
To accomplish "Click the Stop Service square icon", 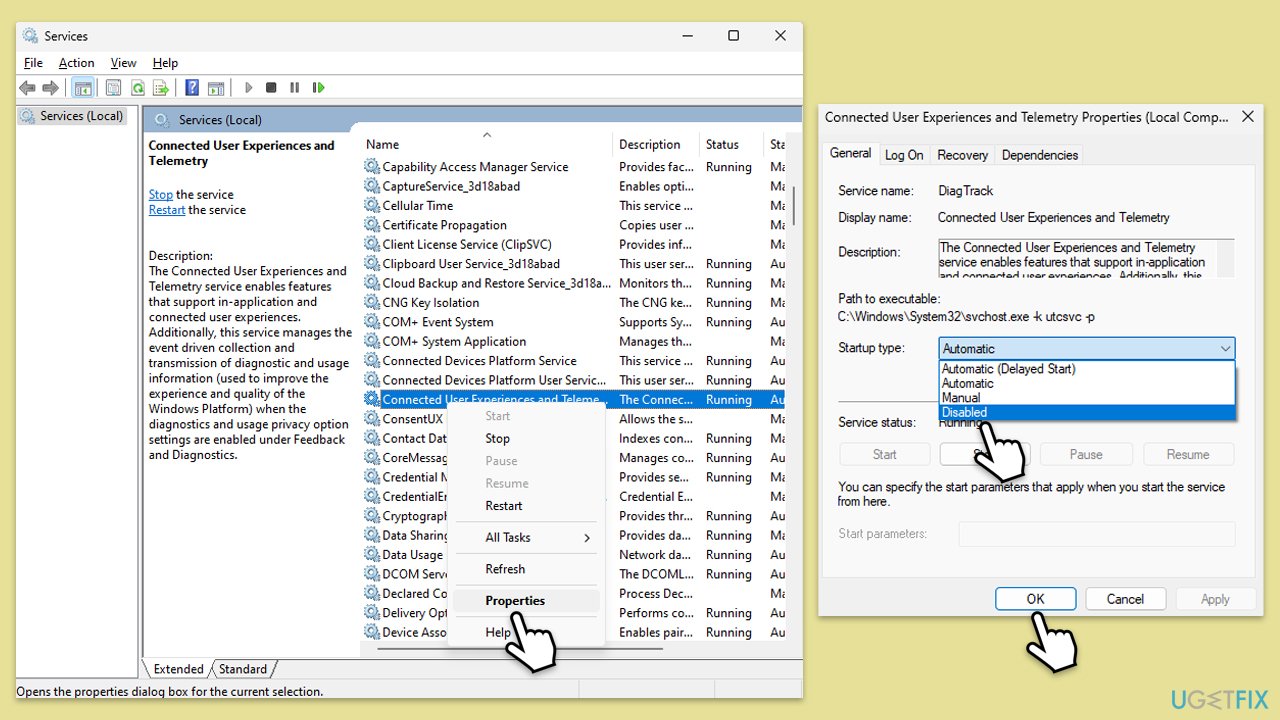I will click(271, 88).
